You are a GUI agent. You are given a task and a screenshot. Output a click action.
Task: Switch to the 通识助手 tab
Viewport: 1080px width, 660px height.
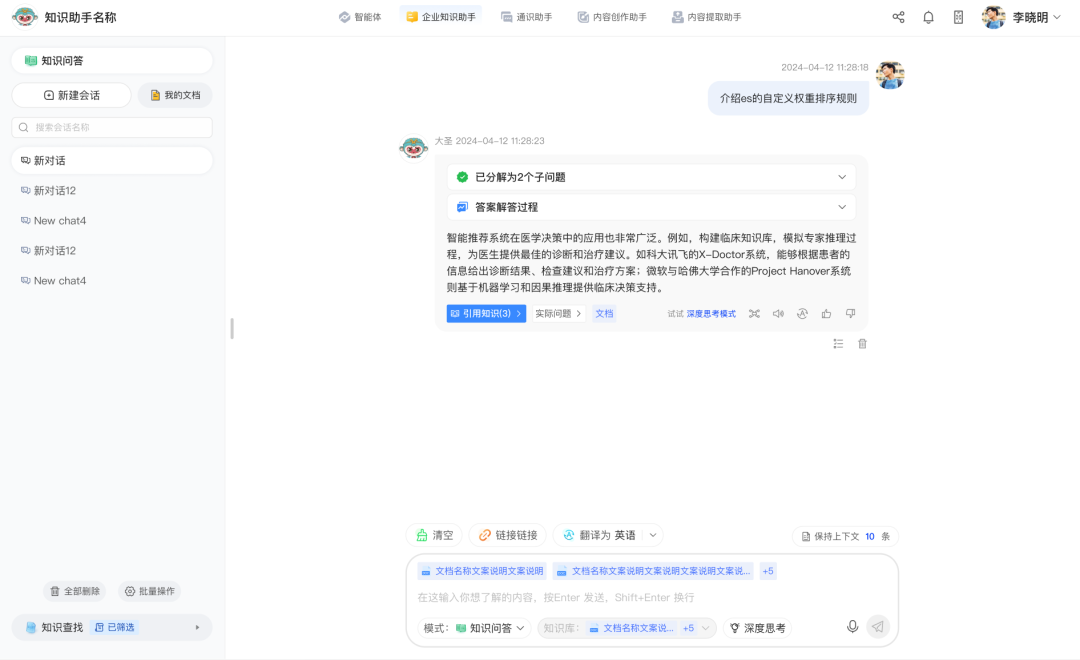click(526, 17)
